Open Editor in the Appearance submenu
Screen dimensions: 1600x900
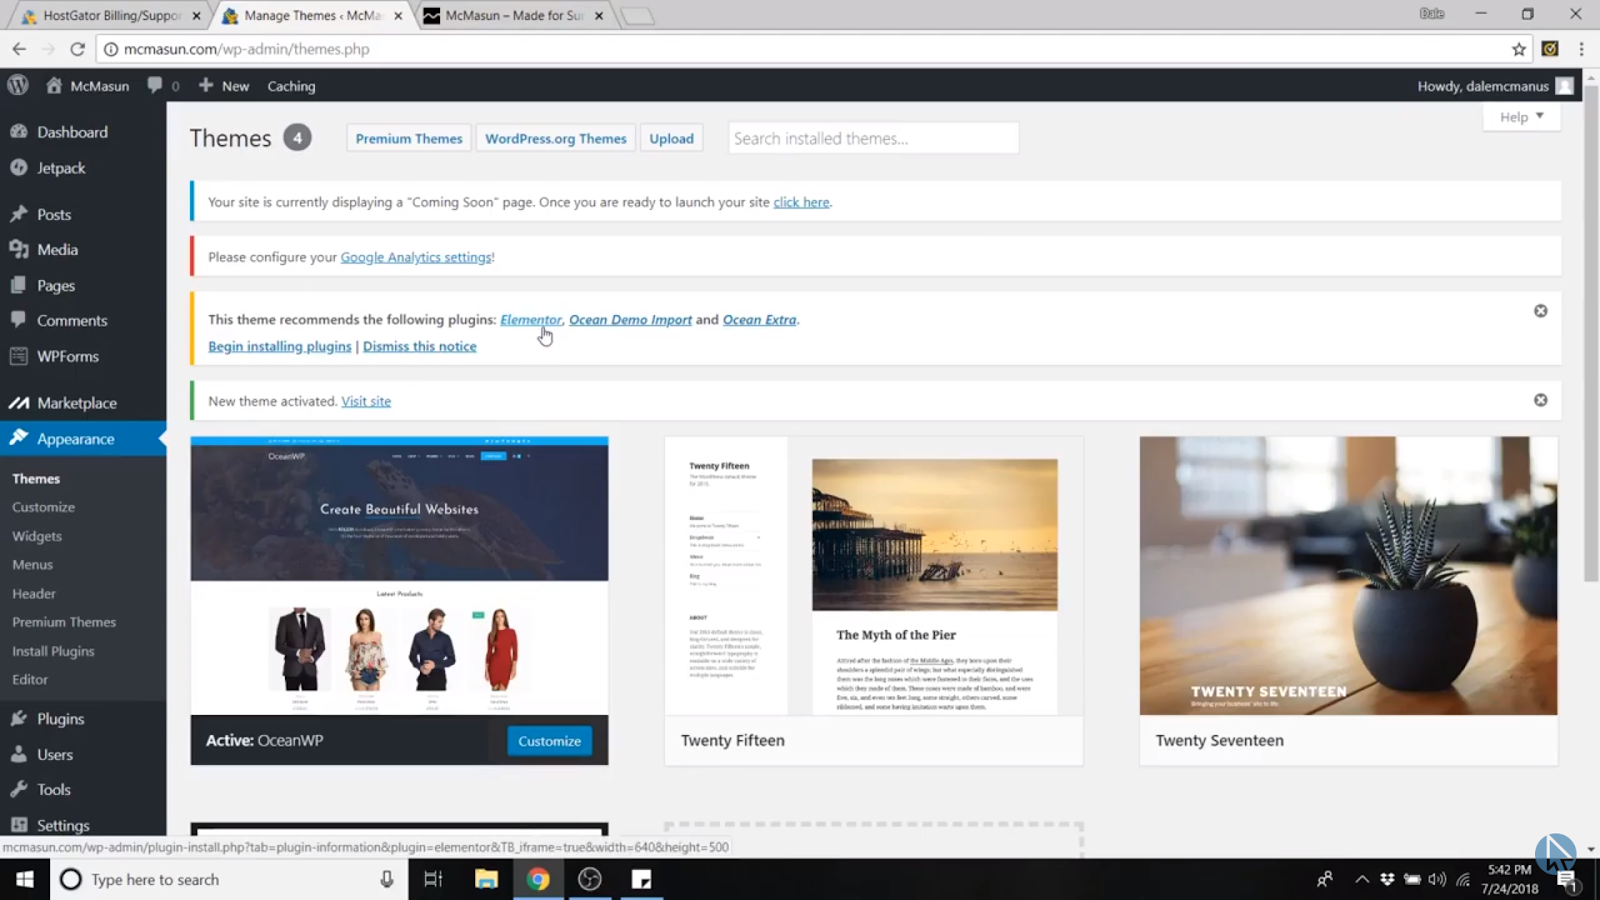(x=30, y=680)
